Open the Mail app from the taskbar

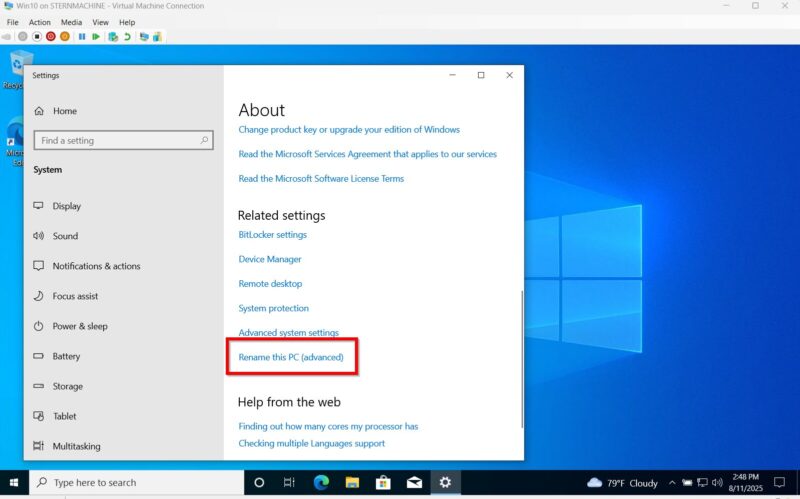click(x=414, y=482)
